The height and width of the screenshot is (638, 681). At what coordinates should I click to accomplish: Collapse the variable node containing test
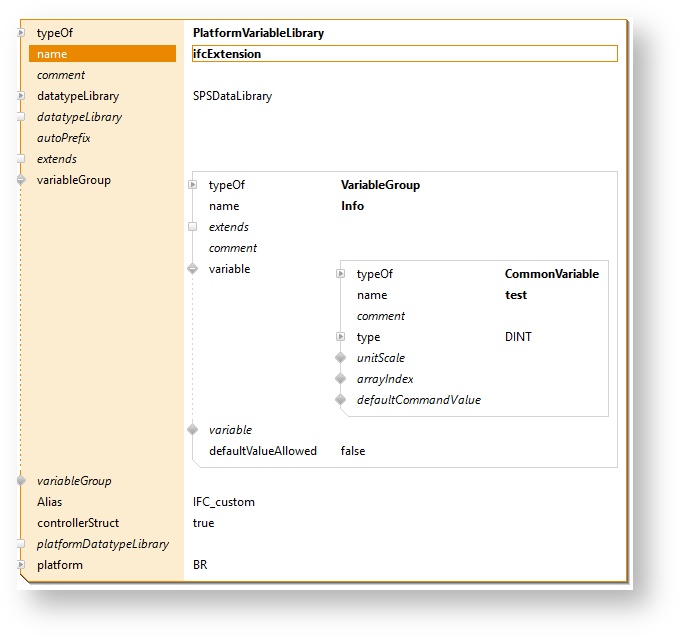pyautogui.click(x=193, y=269)
